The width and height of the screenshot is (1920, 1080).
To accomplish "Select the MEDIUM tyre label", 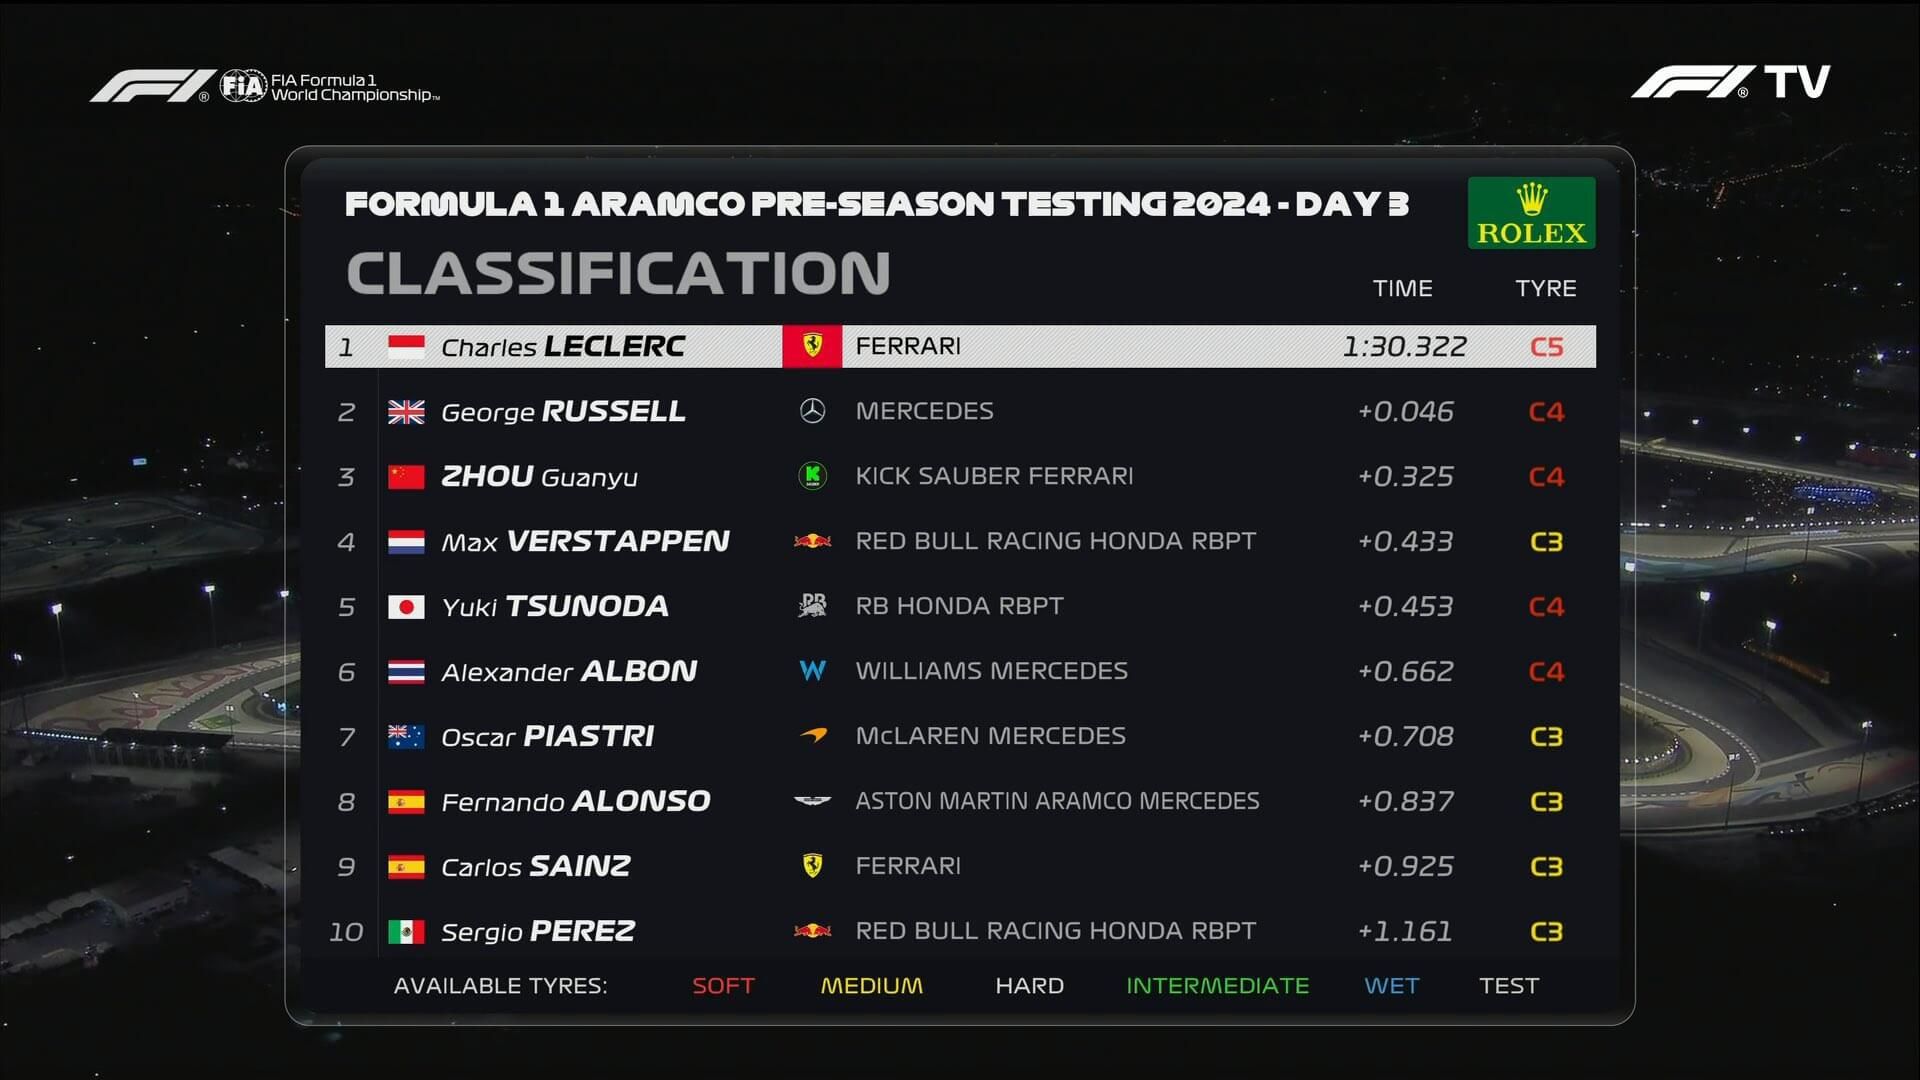I will pos(871,986).
